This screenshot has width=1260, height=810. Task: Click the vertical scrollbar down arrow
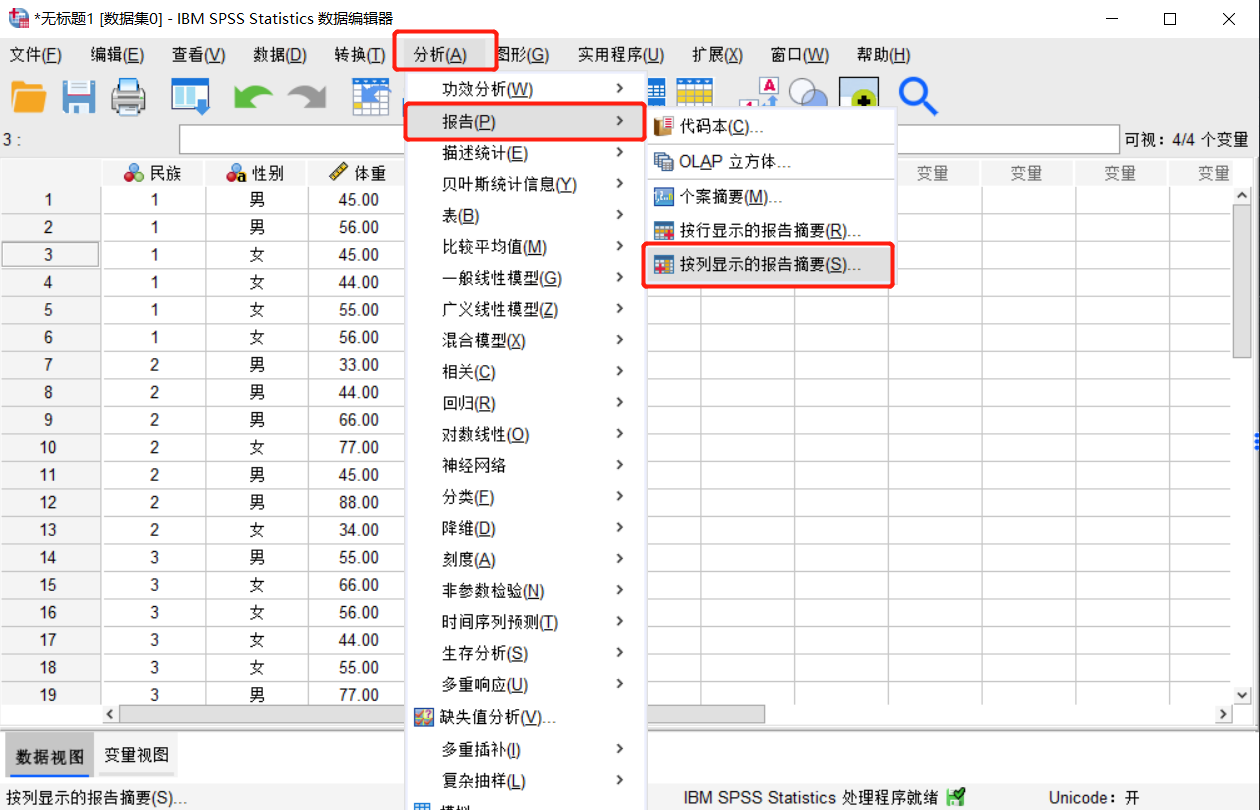[x=1243, y=695]
